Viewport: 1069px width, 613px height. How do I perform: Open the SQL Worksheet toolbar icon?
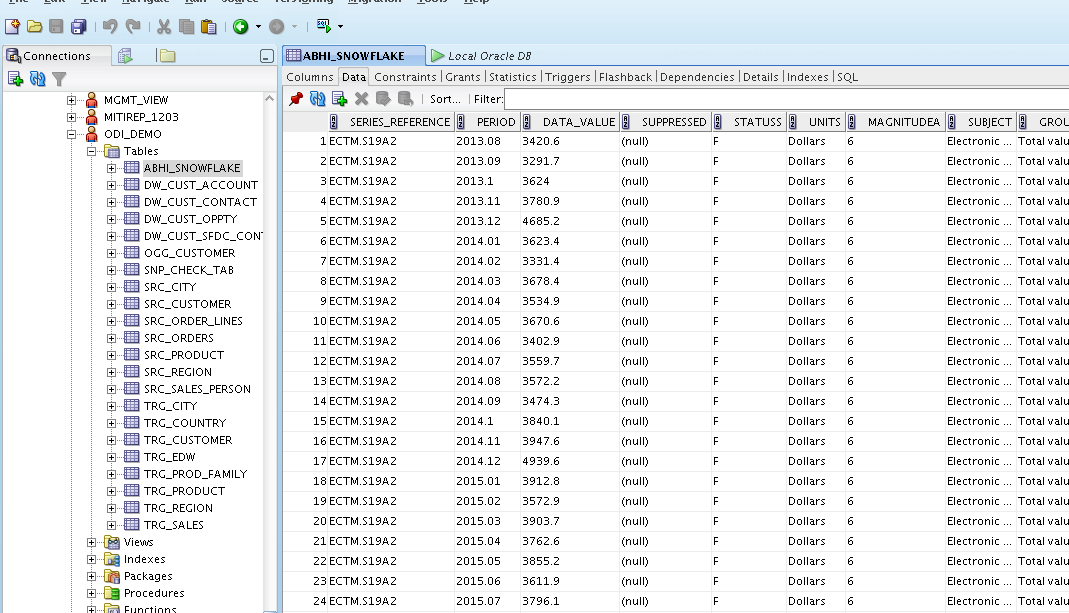pyautogui.click(x=323, y=26)
